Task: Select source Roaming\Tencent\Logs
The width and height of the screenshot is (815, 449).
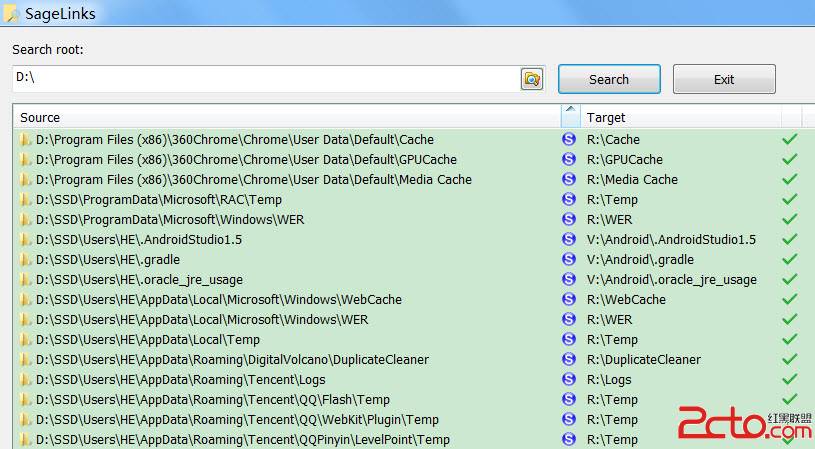Action: coord(181,380)
